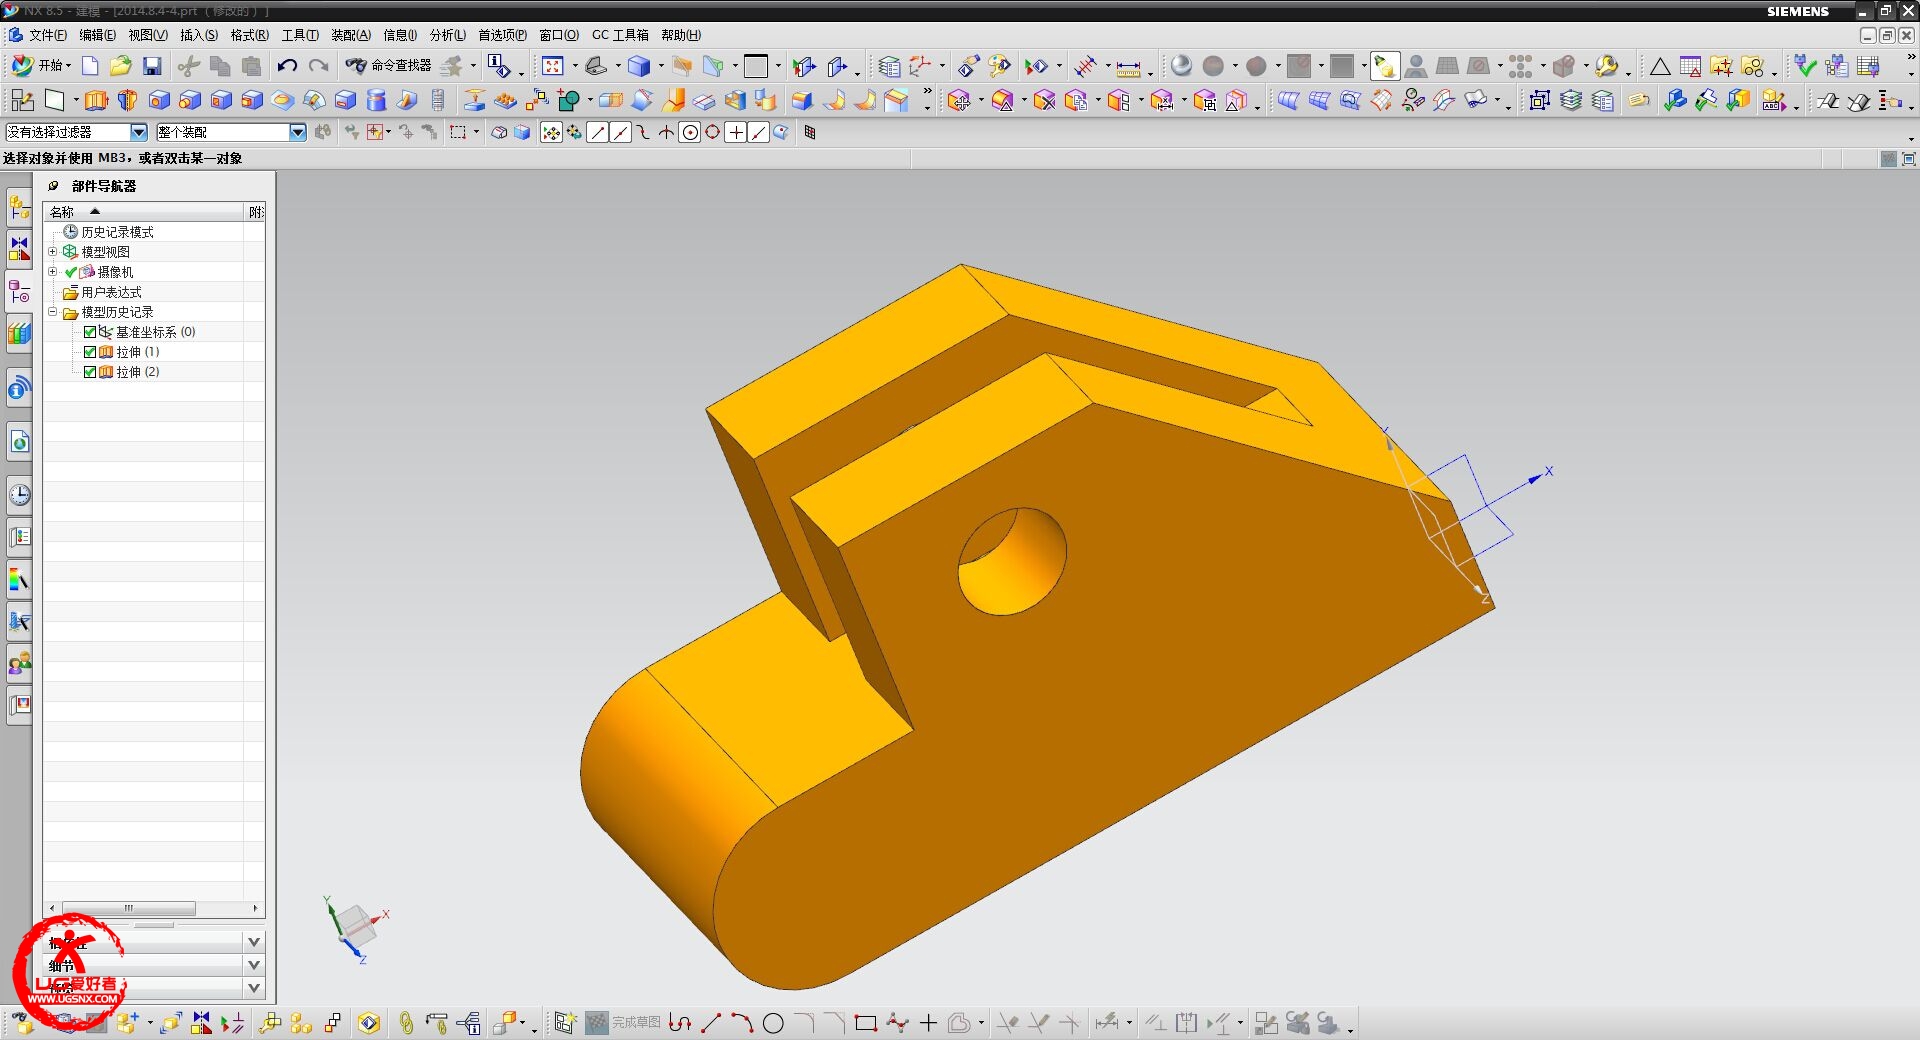Open the 帮助(H) menu
The width and height of the screenshot is (1920, 1040).
tap(681, 35)
